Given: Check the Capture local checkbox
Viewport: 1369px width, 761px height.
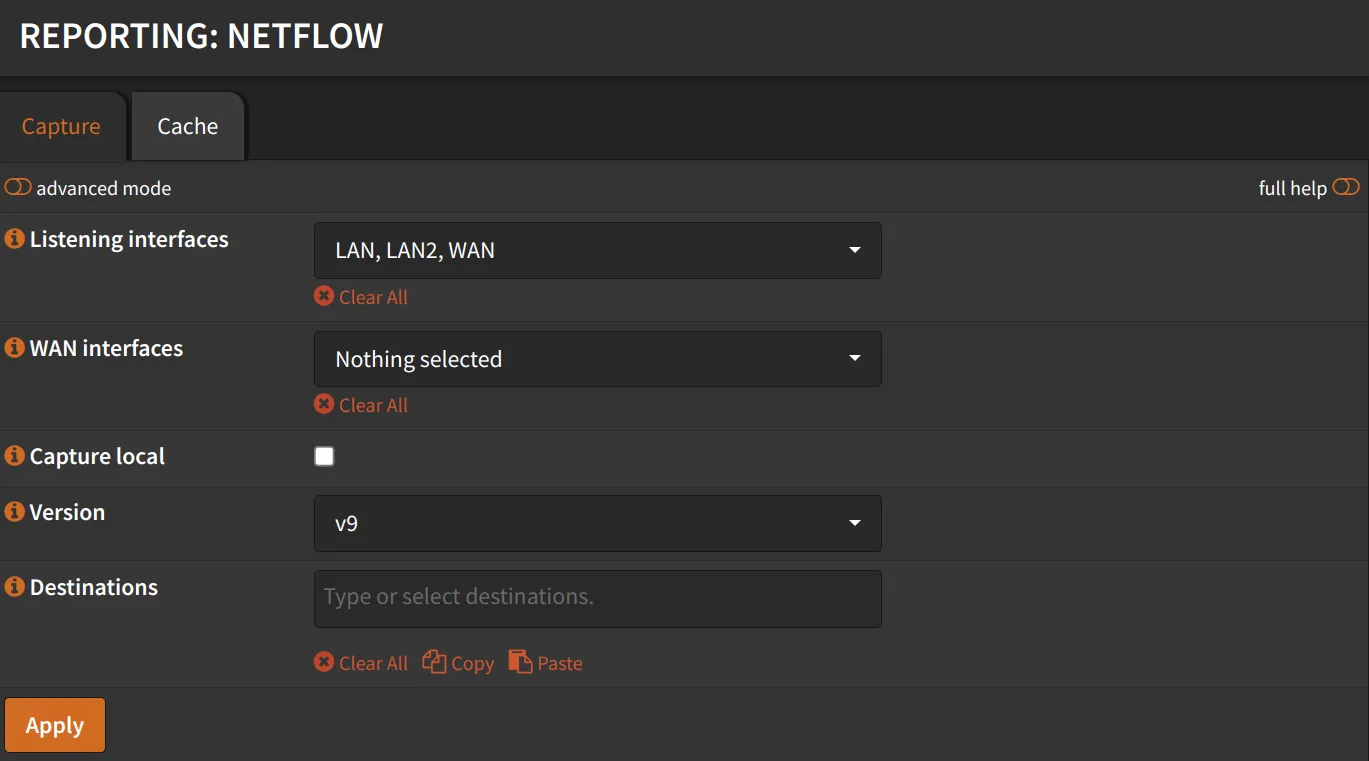Looking at the screenshot, I should (324, 455).
